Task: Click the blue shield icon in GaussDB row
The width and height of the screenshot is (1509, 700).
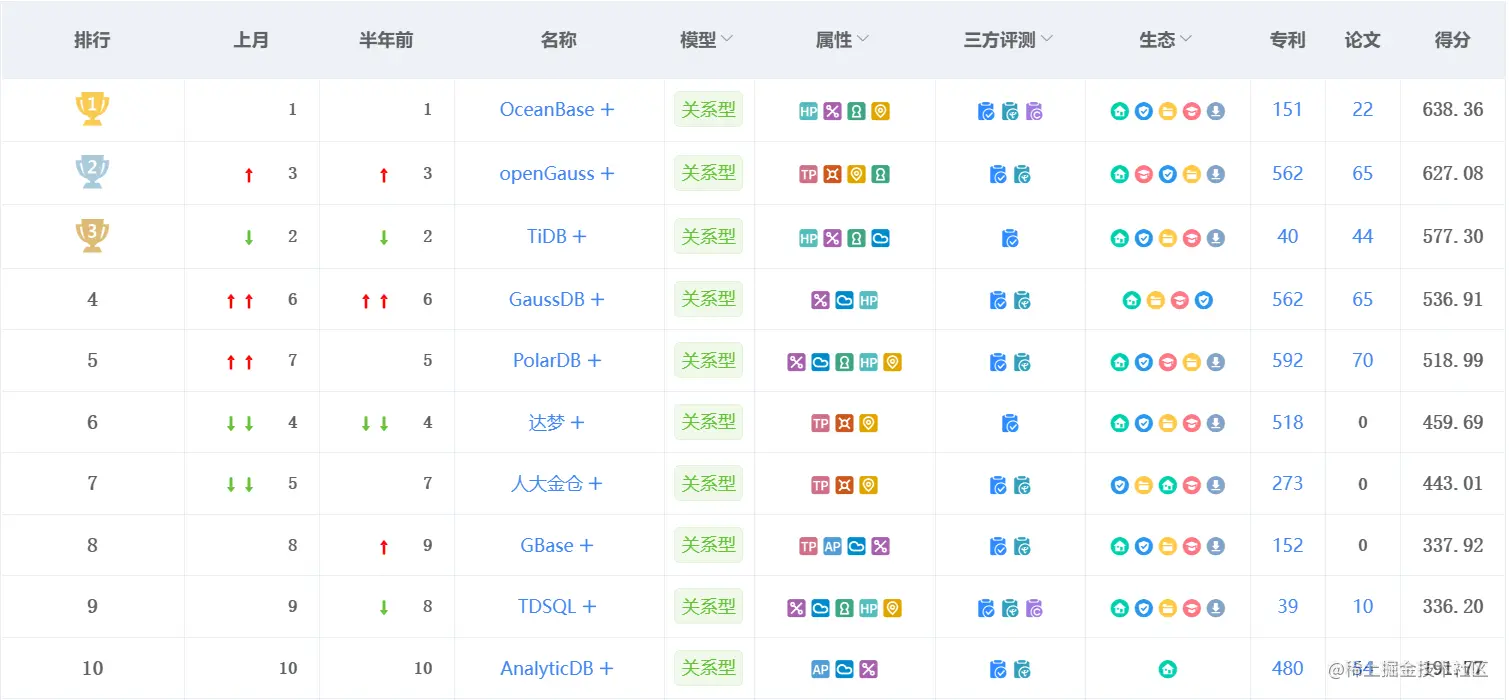Action: coord(1204,300)
